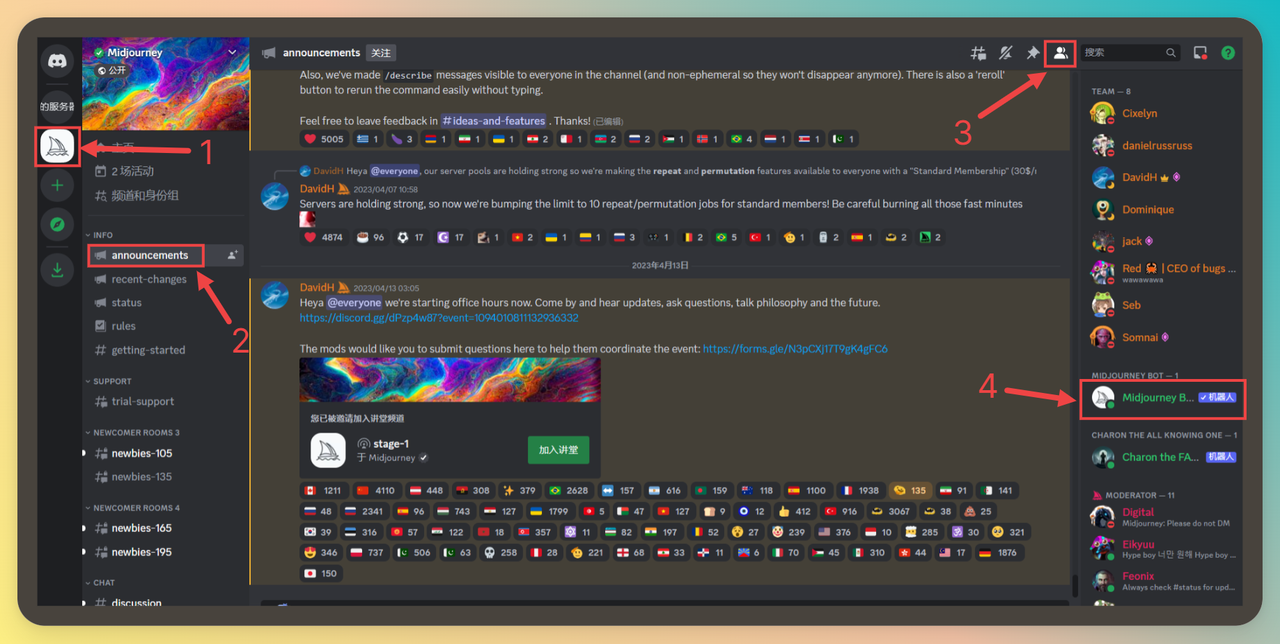This screenshot has height=644, width=1280.
Task: Click the Add a Server plus icon
Action: point(57,185)
